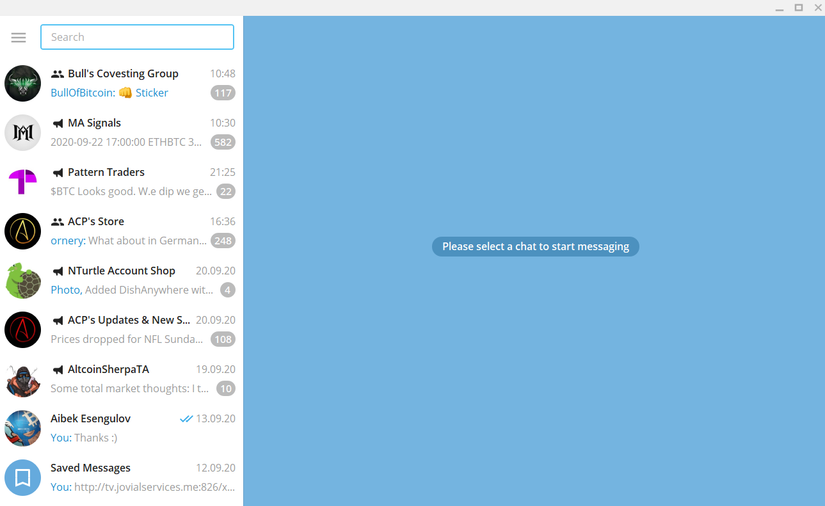Select the Pattern Traders chat title
This screenshot has height=506, width=825.
(106, 172)
